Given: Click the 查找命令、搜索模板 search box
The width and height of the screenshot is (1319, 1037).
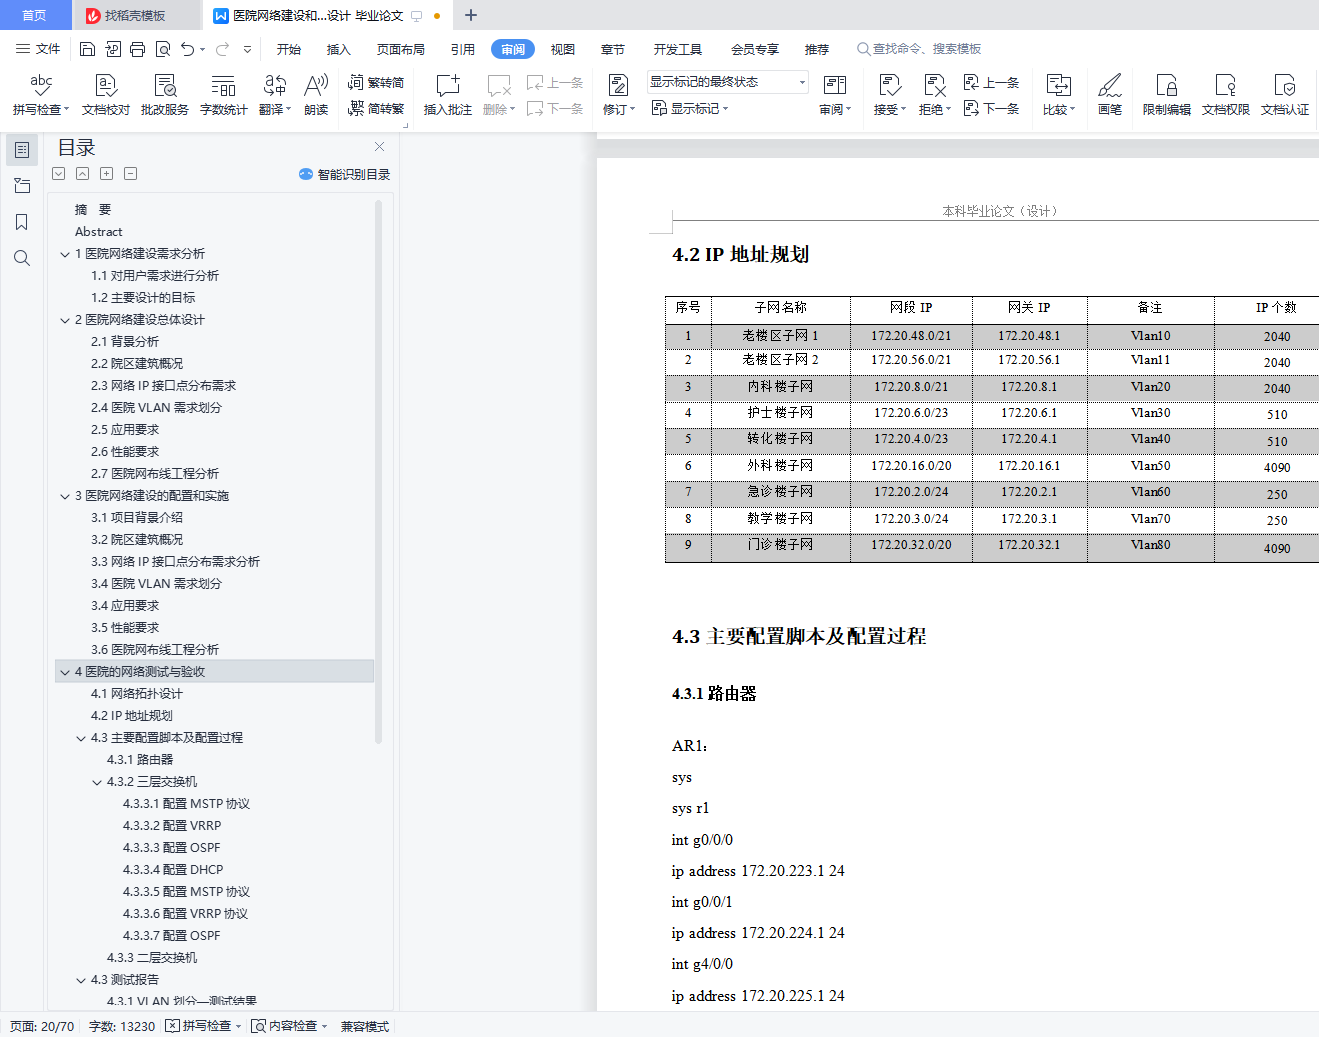Looking at the screenshot, I should click(920, 49).
